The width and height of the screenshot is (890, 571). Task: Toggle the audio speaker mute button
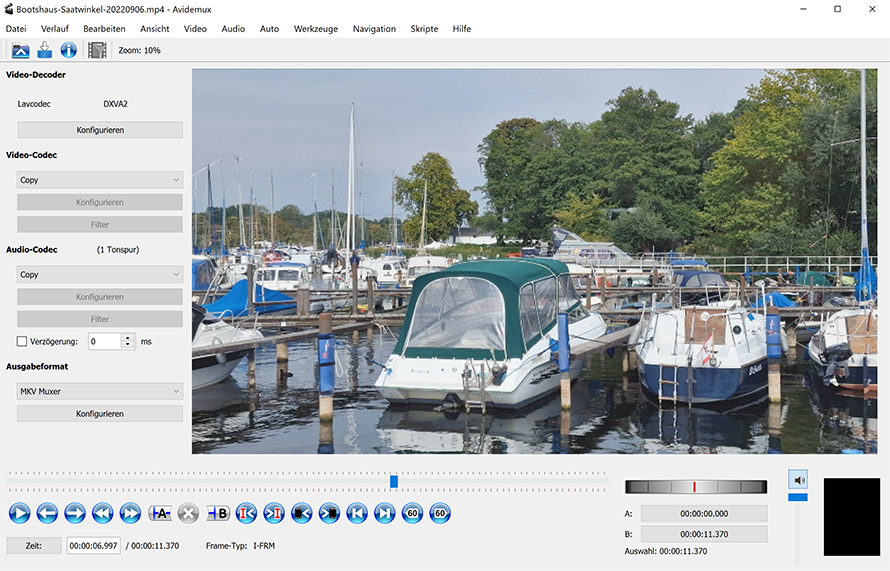pyautogui.click(x=797, y=479)
